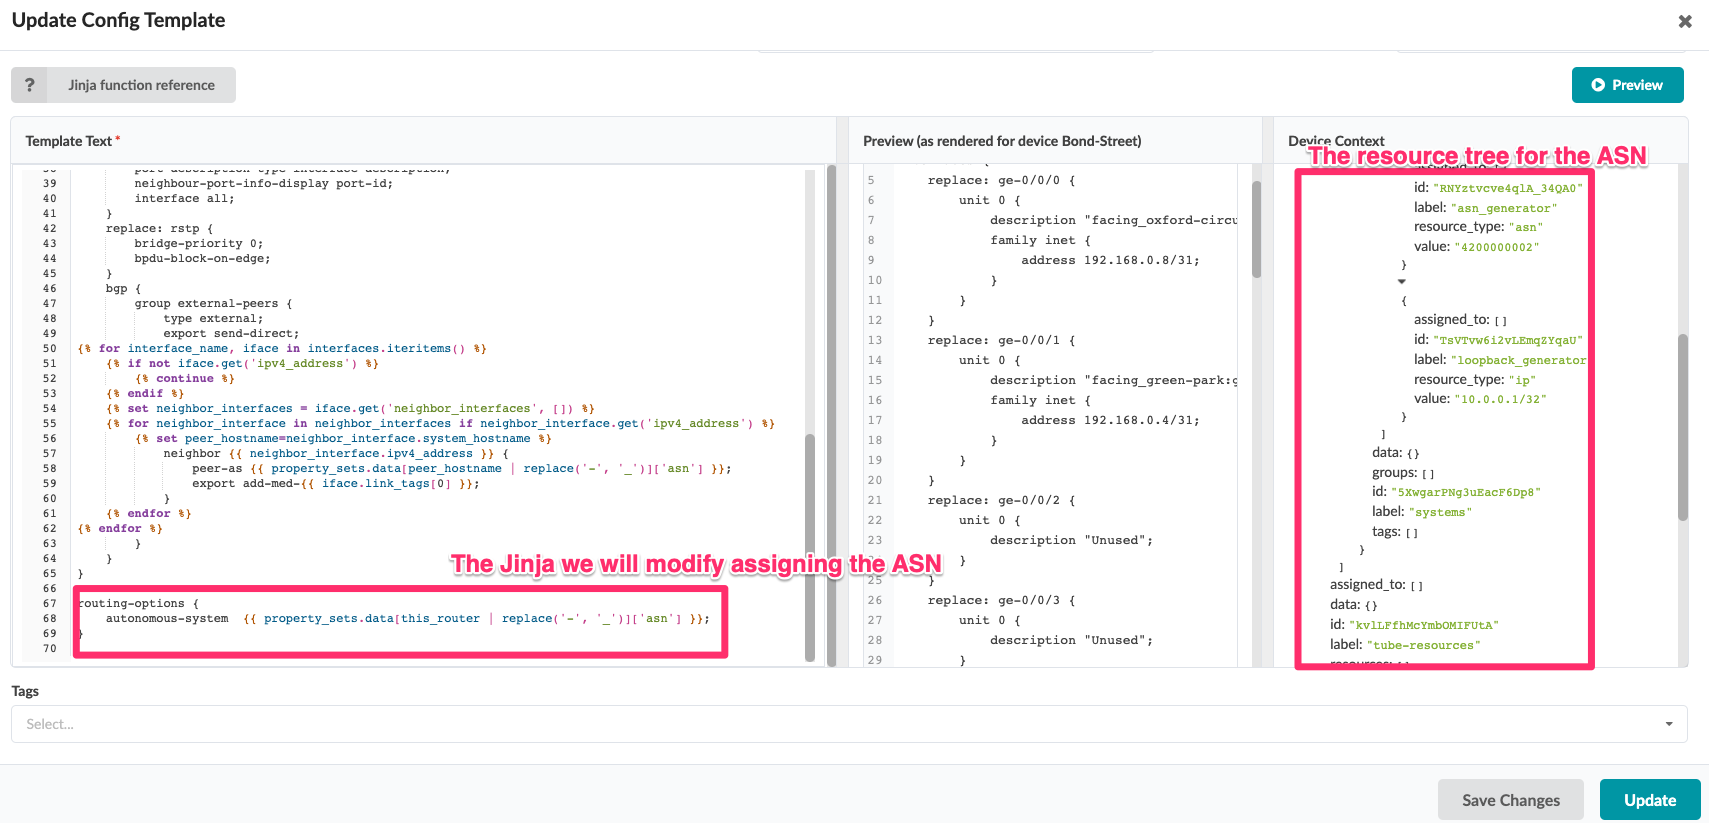
Task: Click the 4200000002 ASN value
Action: 1496,247
